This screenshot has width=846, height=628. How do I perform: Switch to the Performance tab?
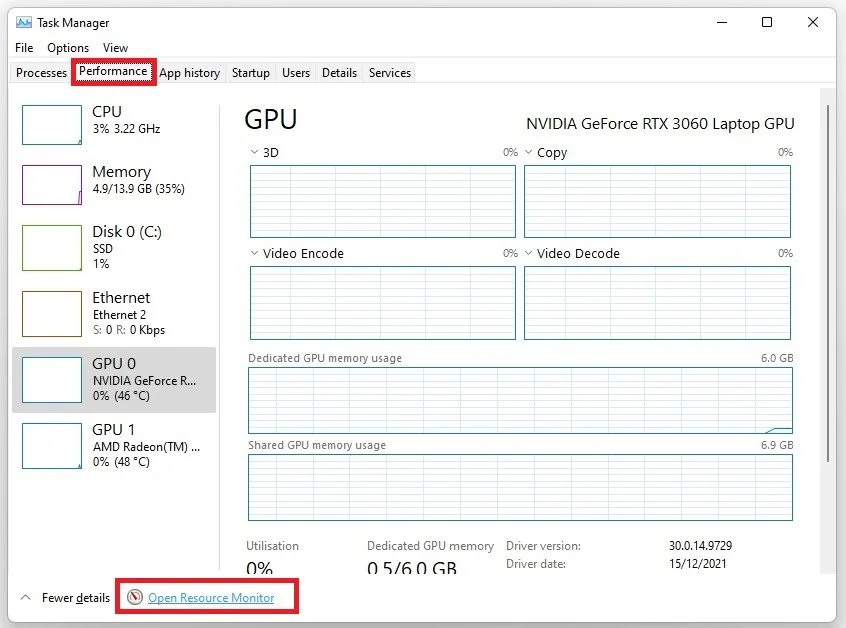113,71
